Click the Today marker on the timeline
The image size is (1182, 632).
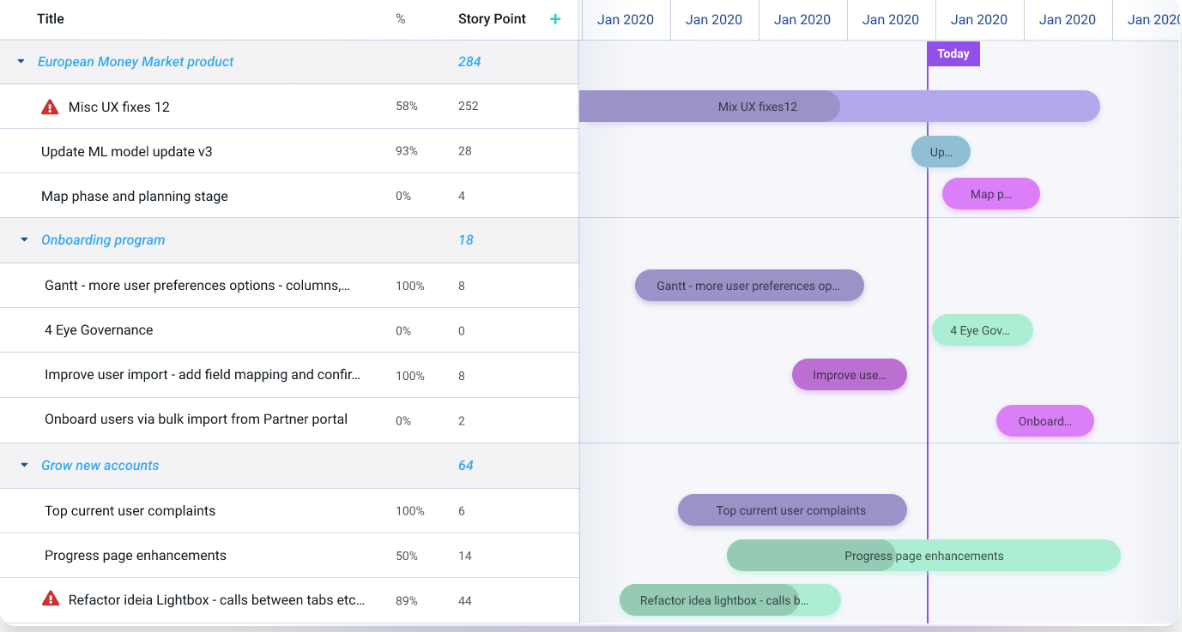(x=953, y=54)
